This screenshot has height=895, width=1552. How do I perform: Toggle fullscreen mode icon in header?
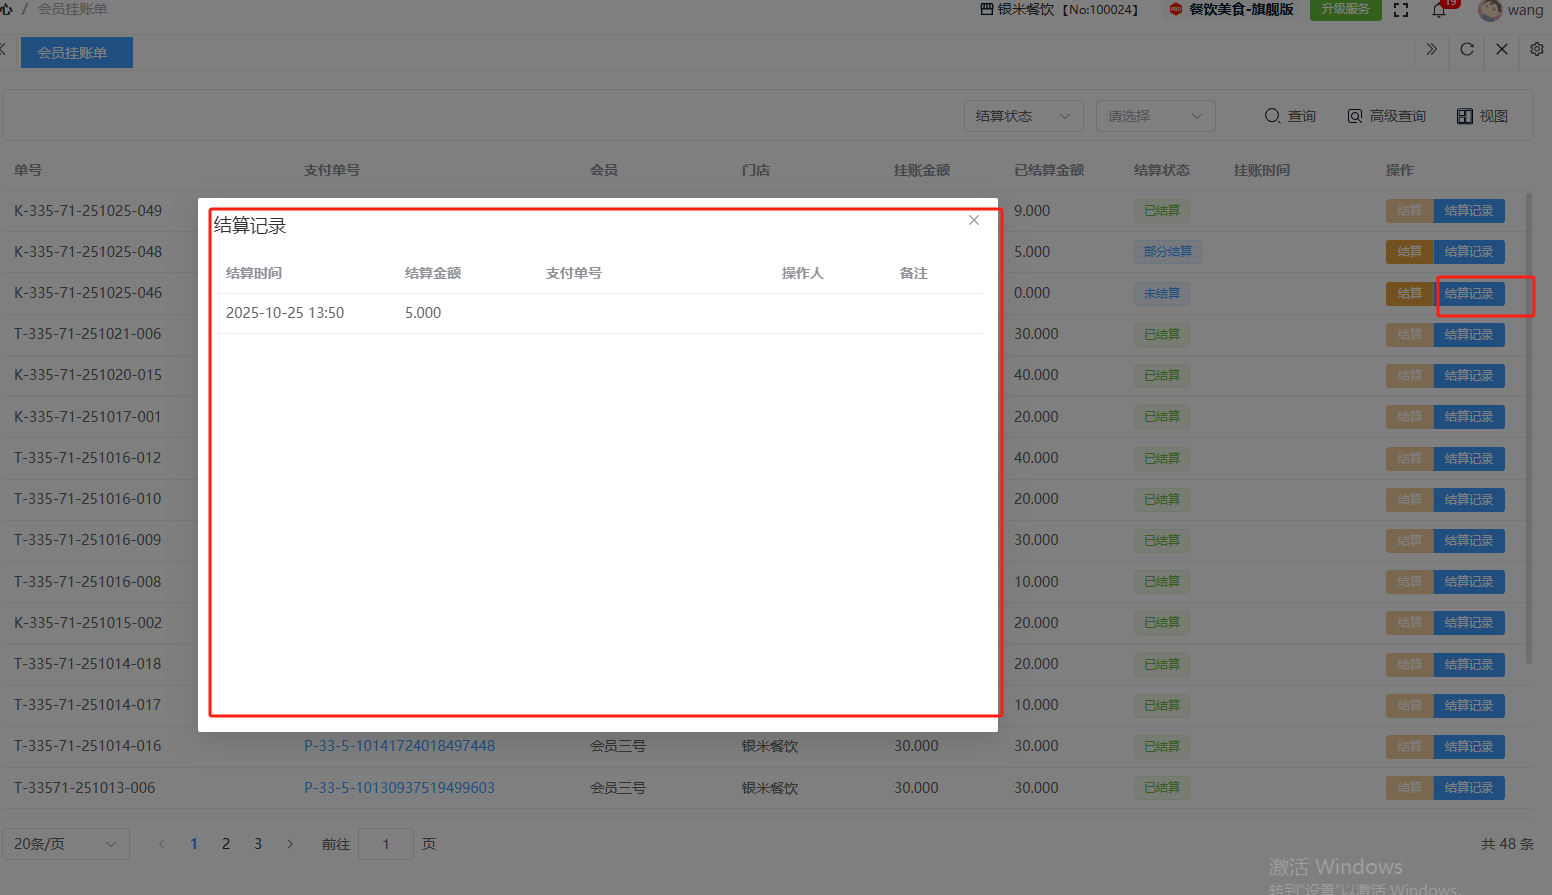pos(1400,10)
